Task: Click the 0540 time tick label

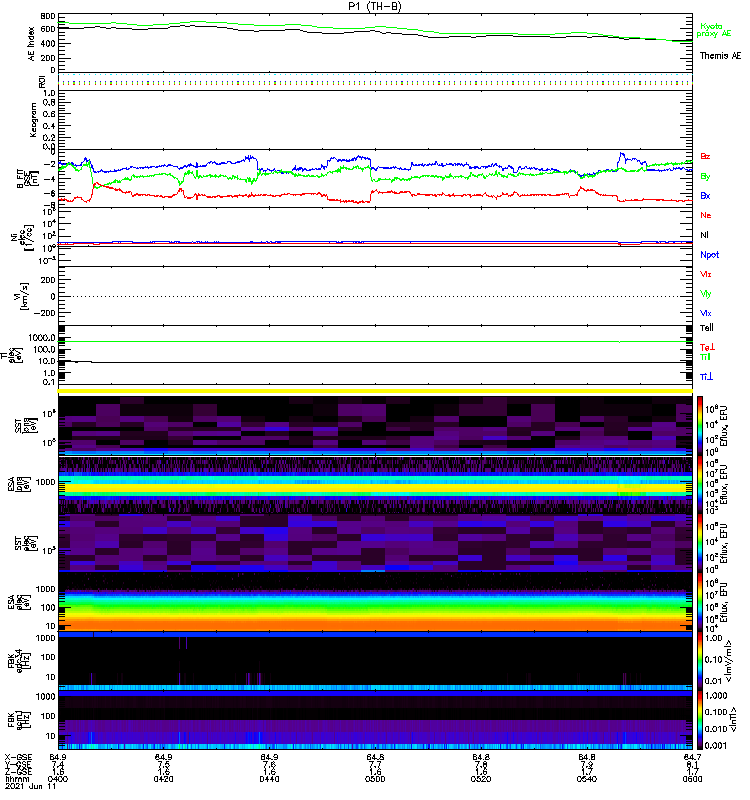Action: coord(587,779)
